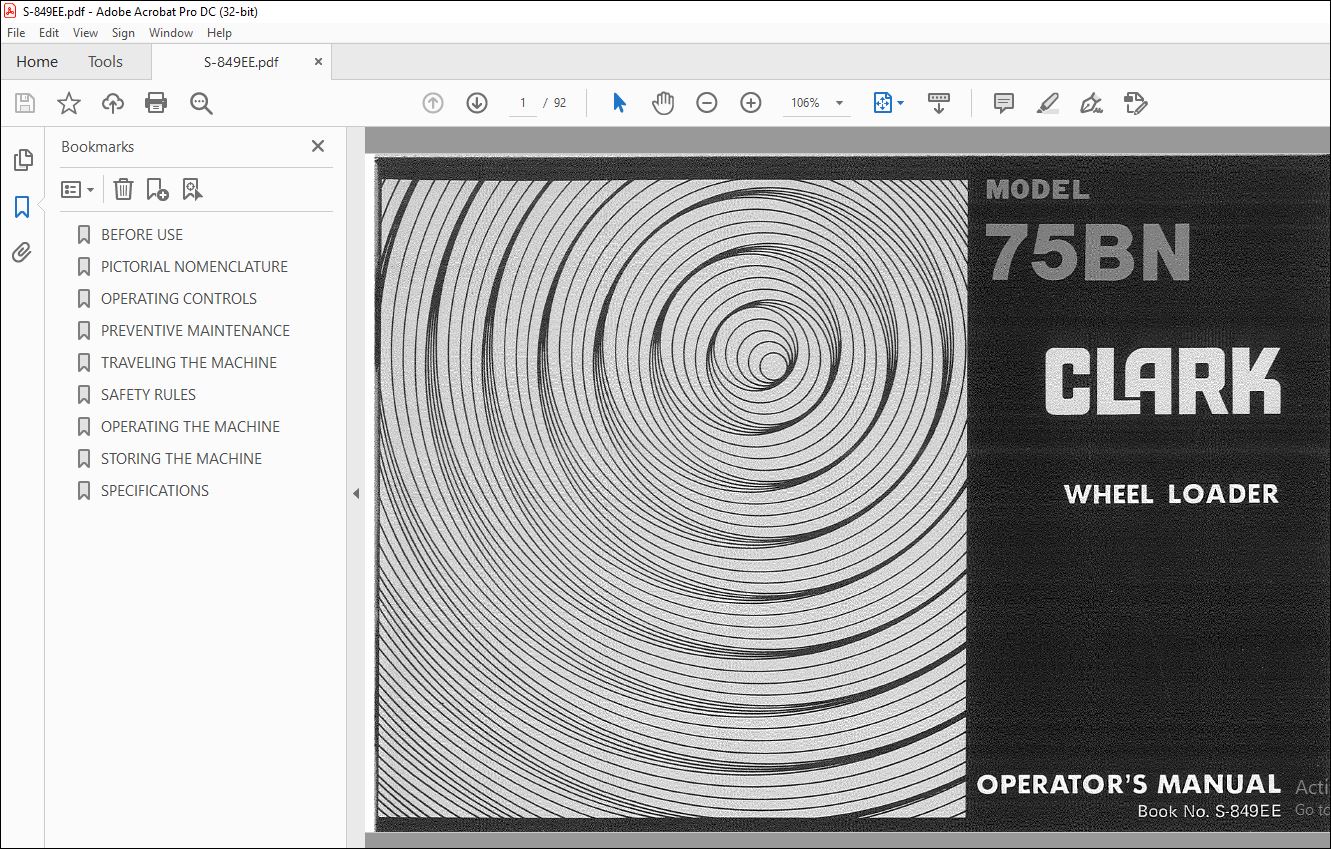Add file to starred favorites
The image size is (1331, 849).
68,103
